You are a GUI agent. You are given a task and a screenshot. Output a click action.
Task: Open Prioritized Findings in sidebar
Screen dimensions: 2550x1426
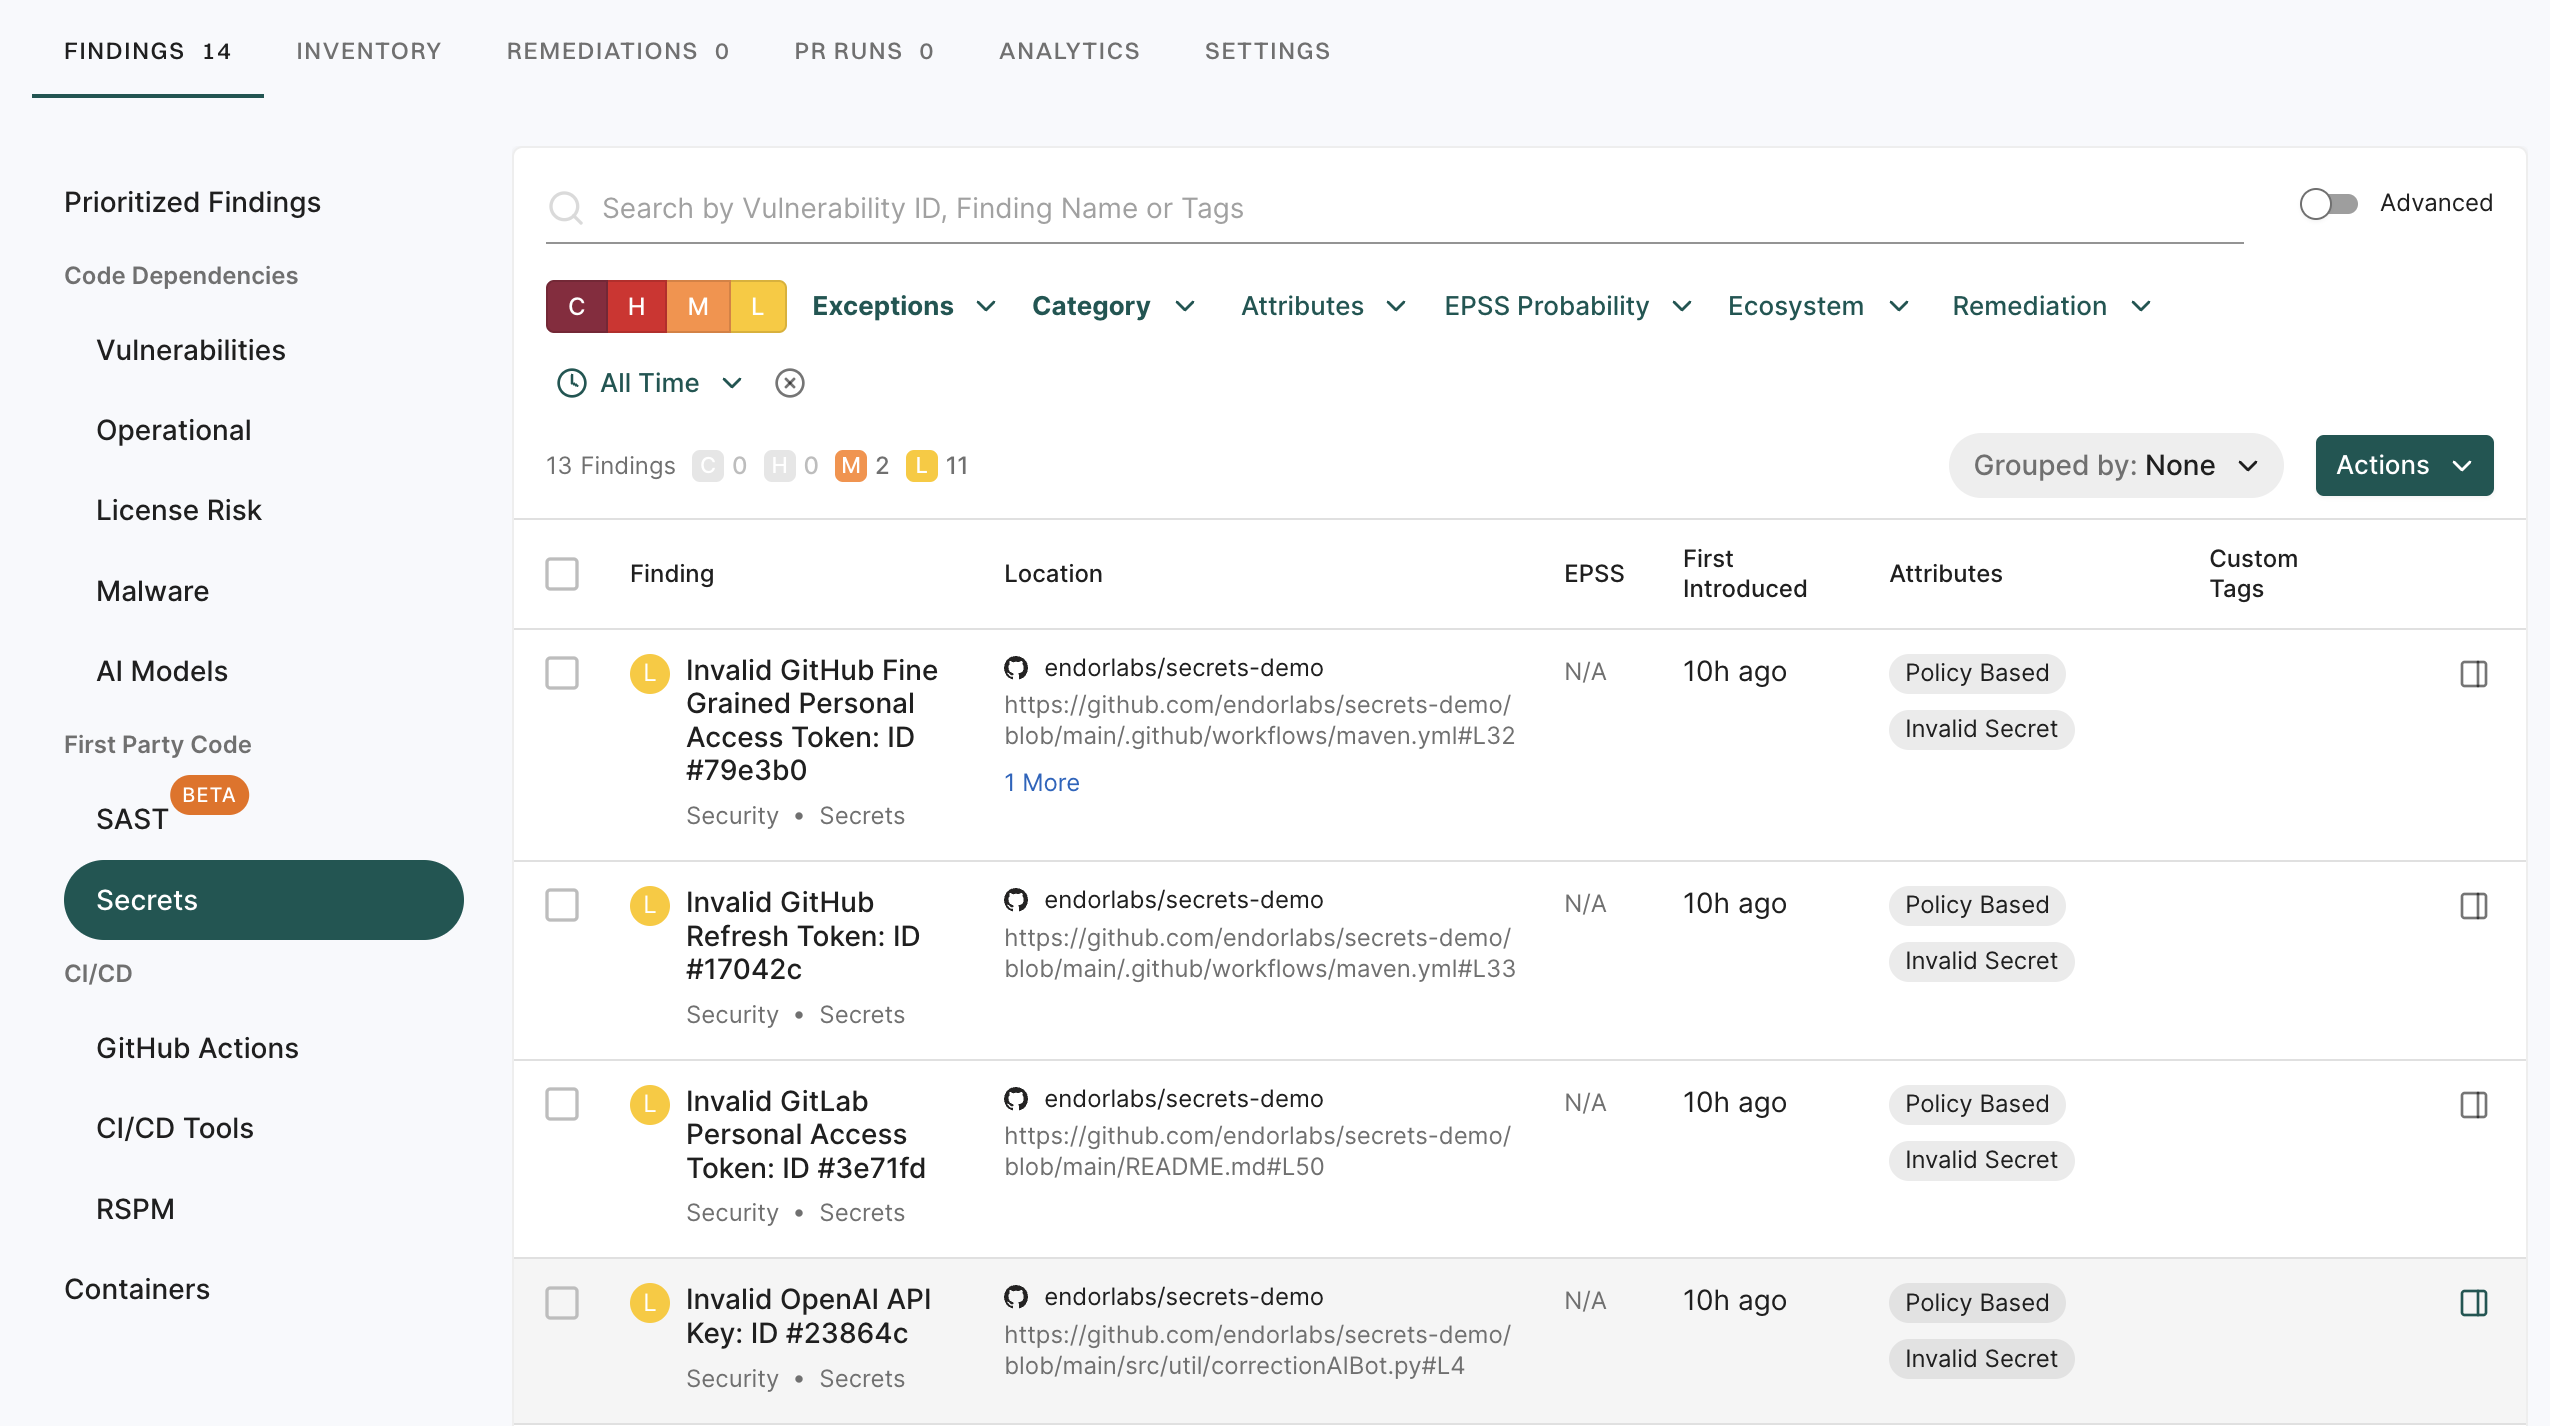tap(192, 202)
